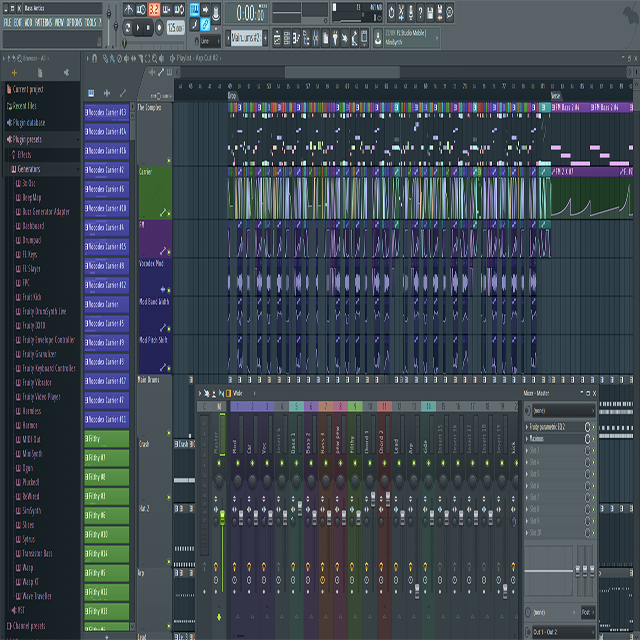Click the orange plus icon in the browser
640x640 pixels.
14,73
